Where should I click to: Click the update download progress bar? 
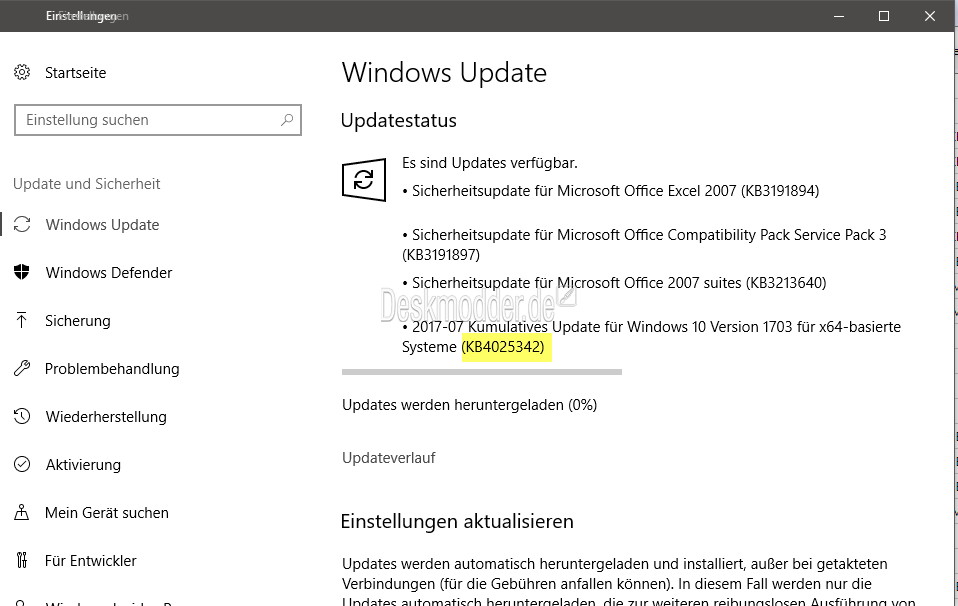pos(482,371)
